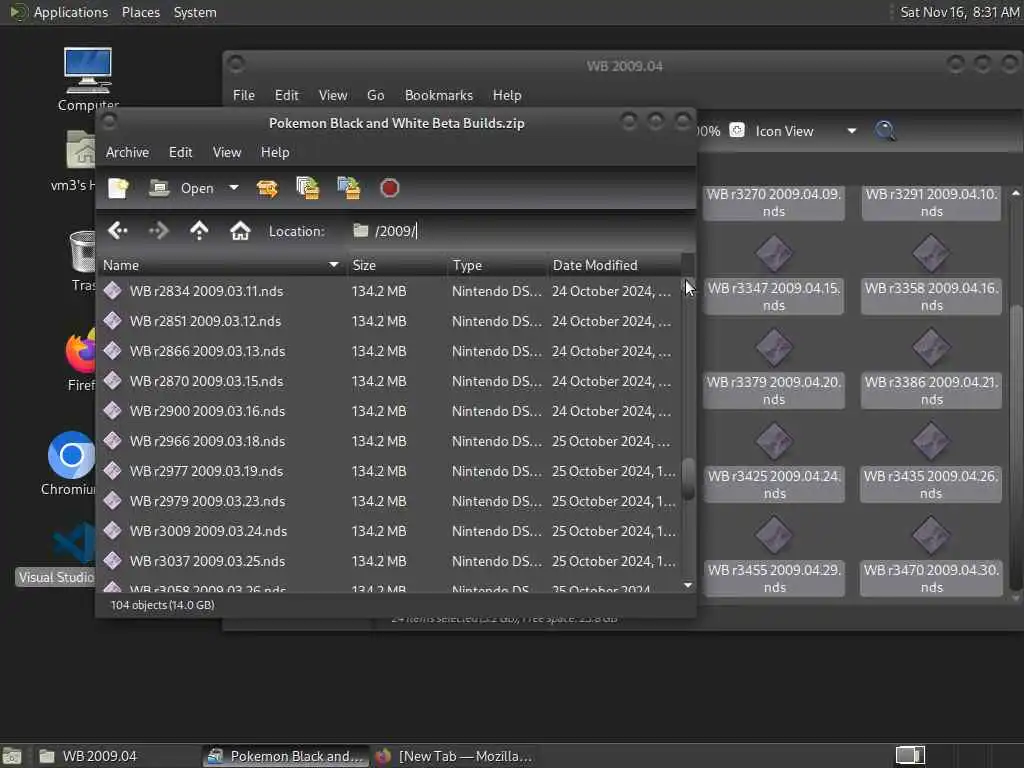Select WB r3270 2009.04.09.nds in file manager
Screen dimensions: 1024x768
pos(774,202)
